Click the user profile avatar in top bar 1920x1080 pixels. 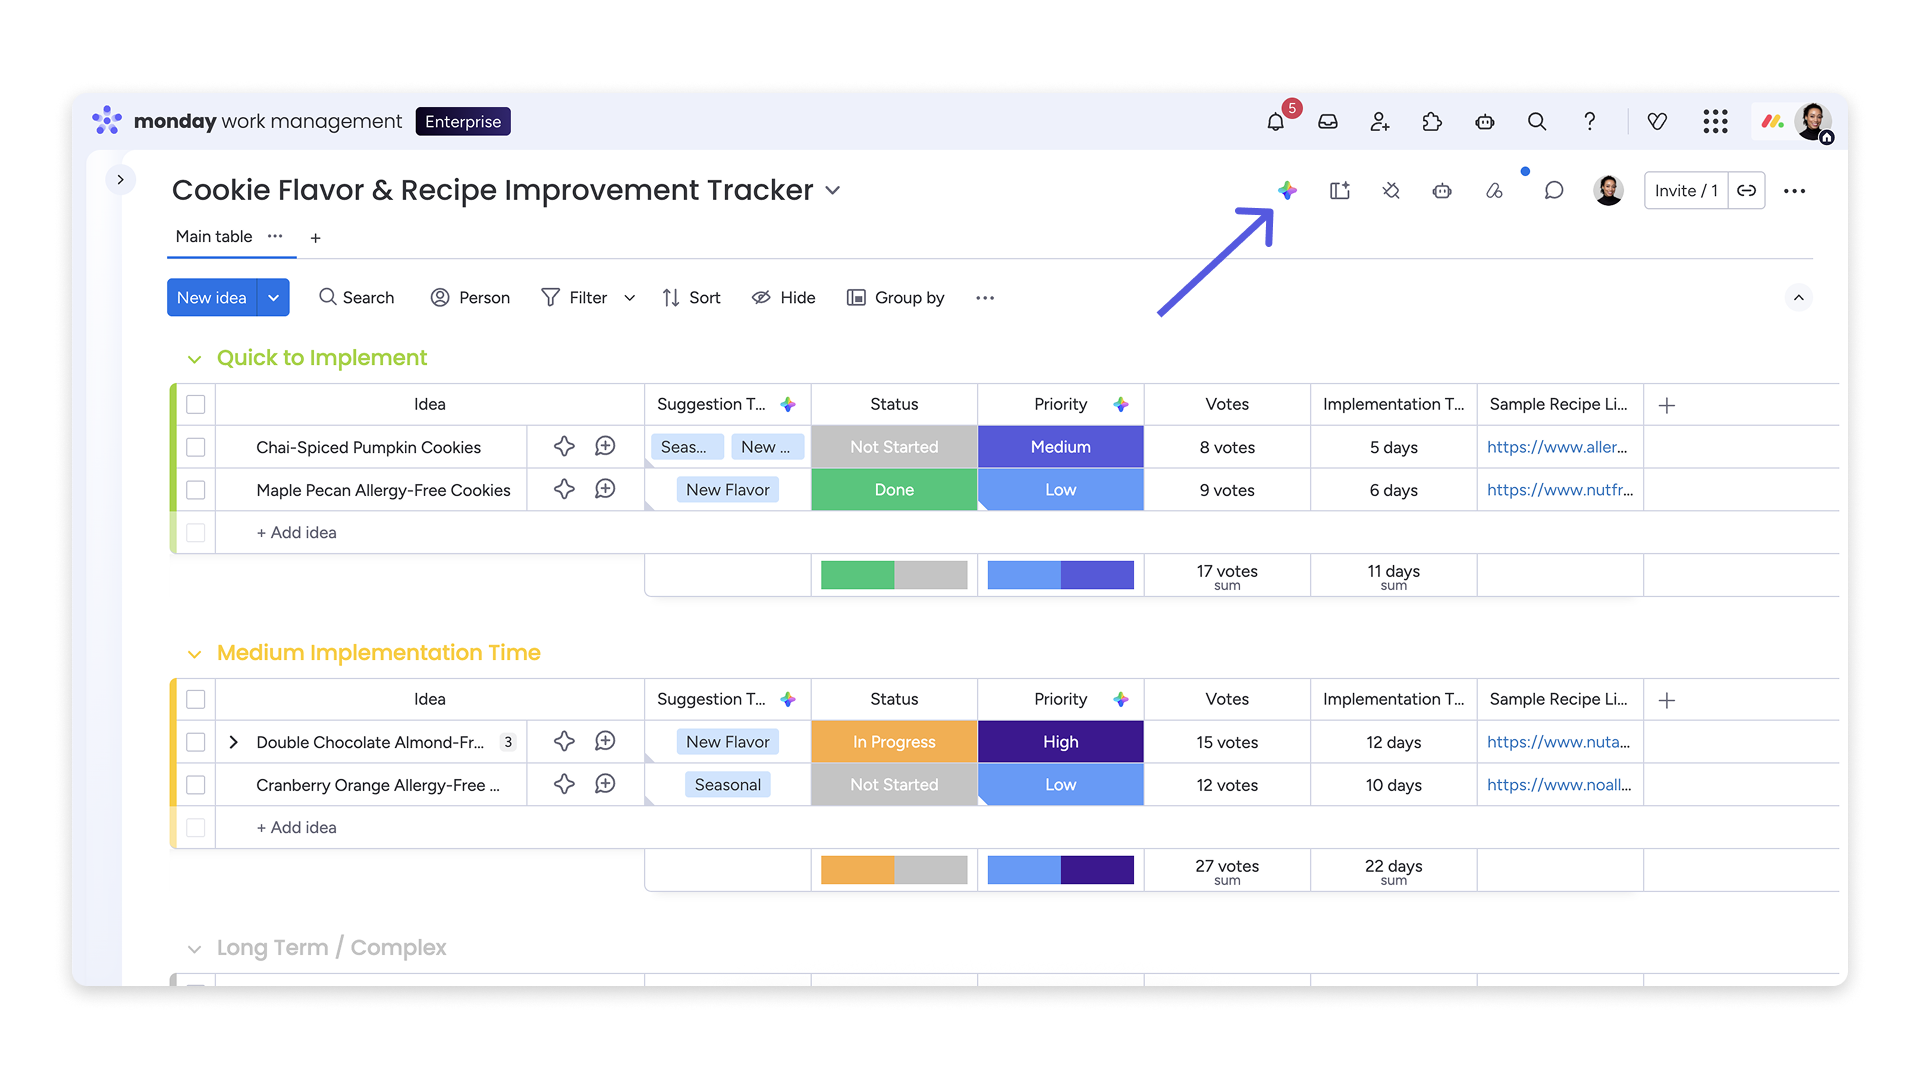[x=1812, y=122]
